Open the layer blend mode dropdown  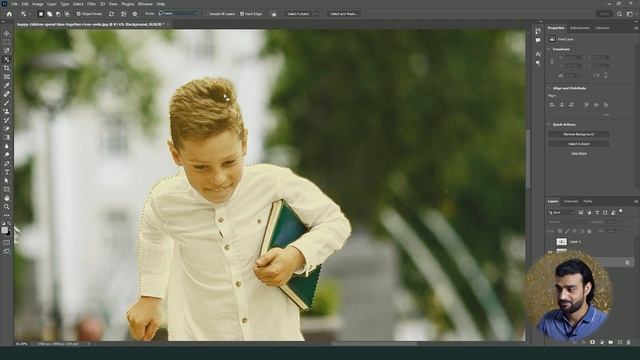(x=567, y=222)
